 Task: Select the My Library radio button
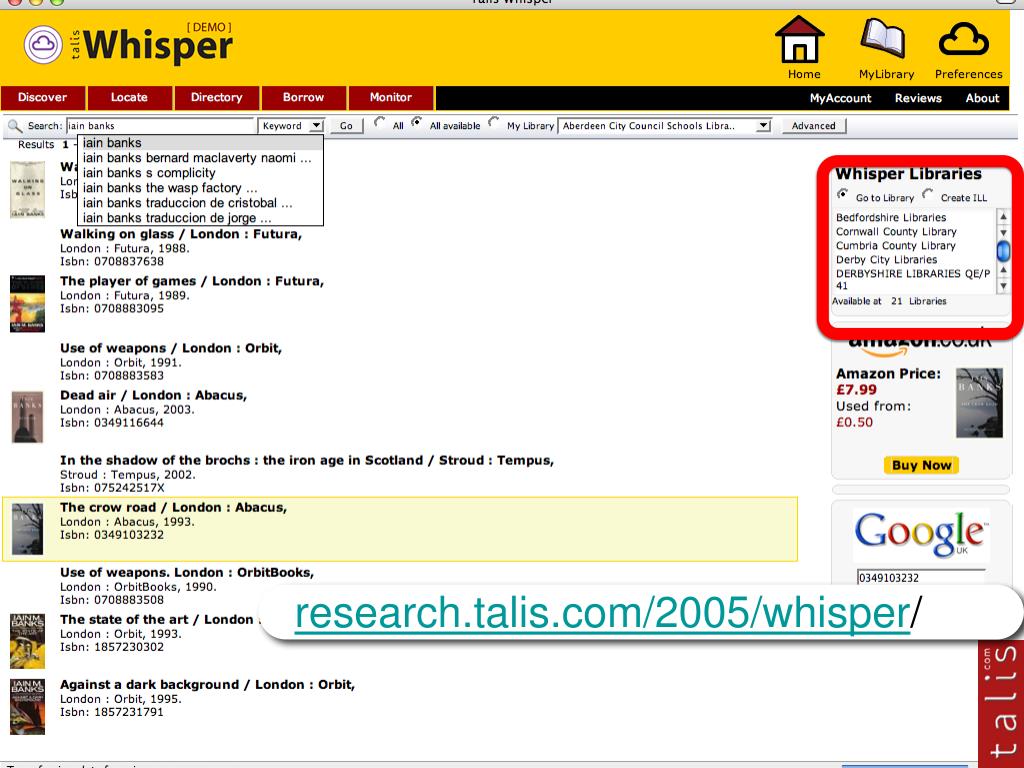coord(494,122)
